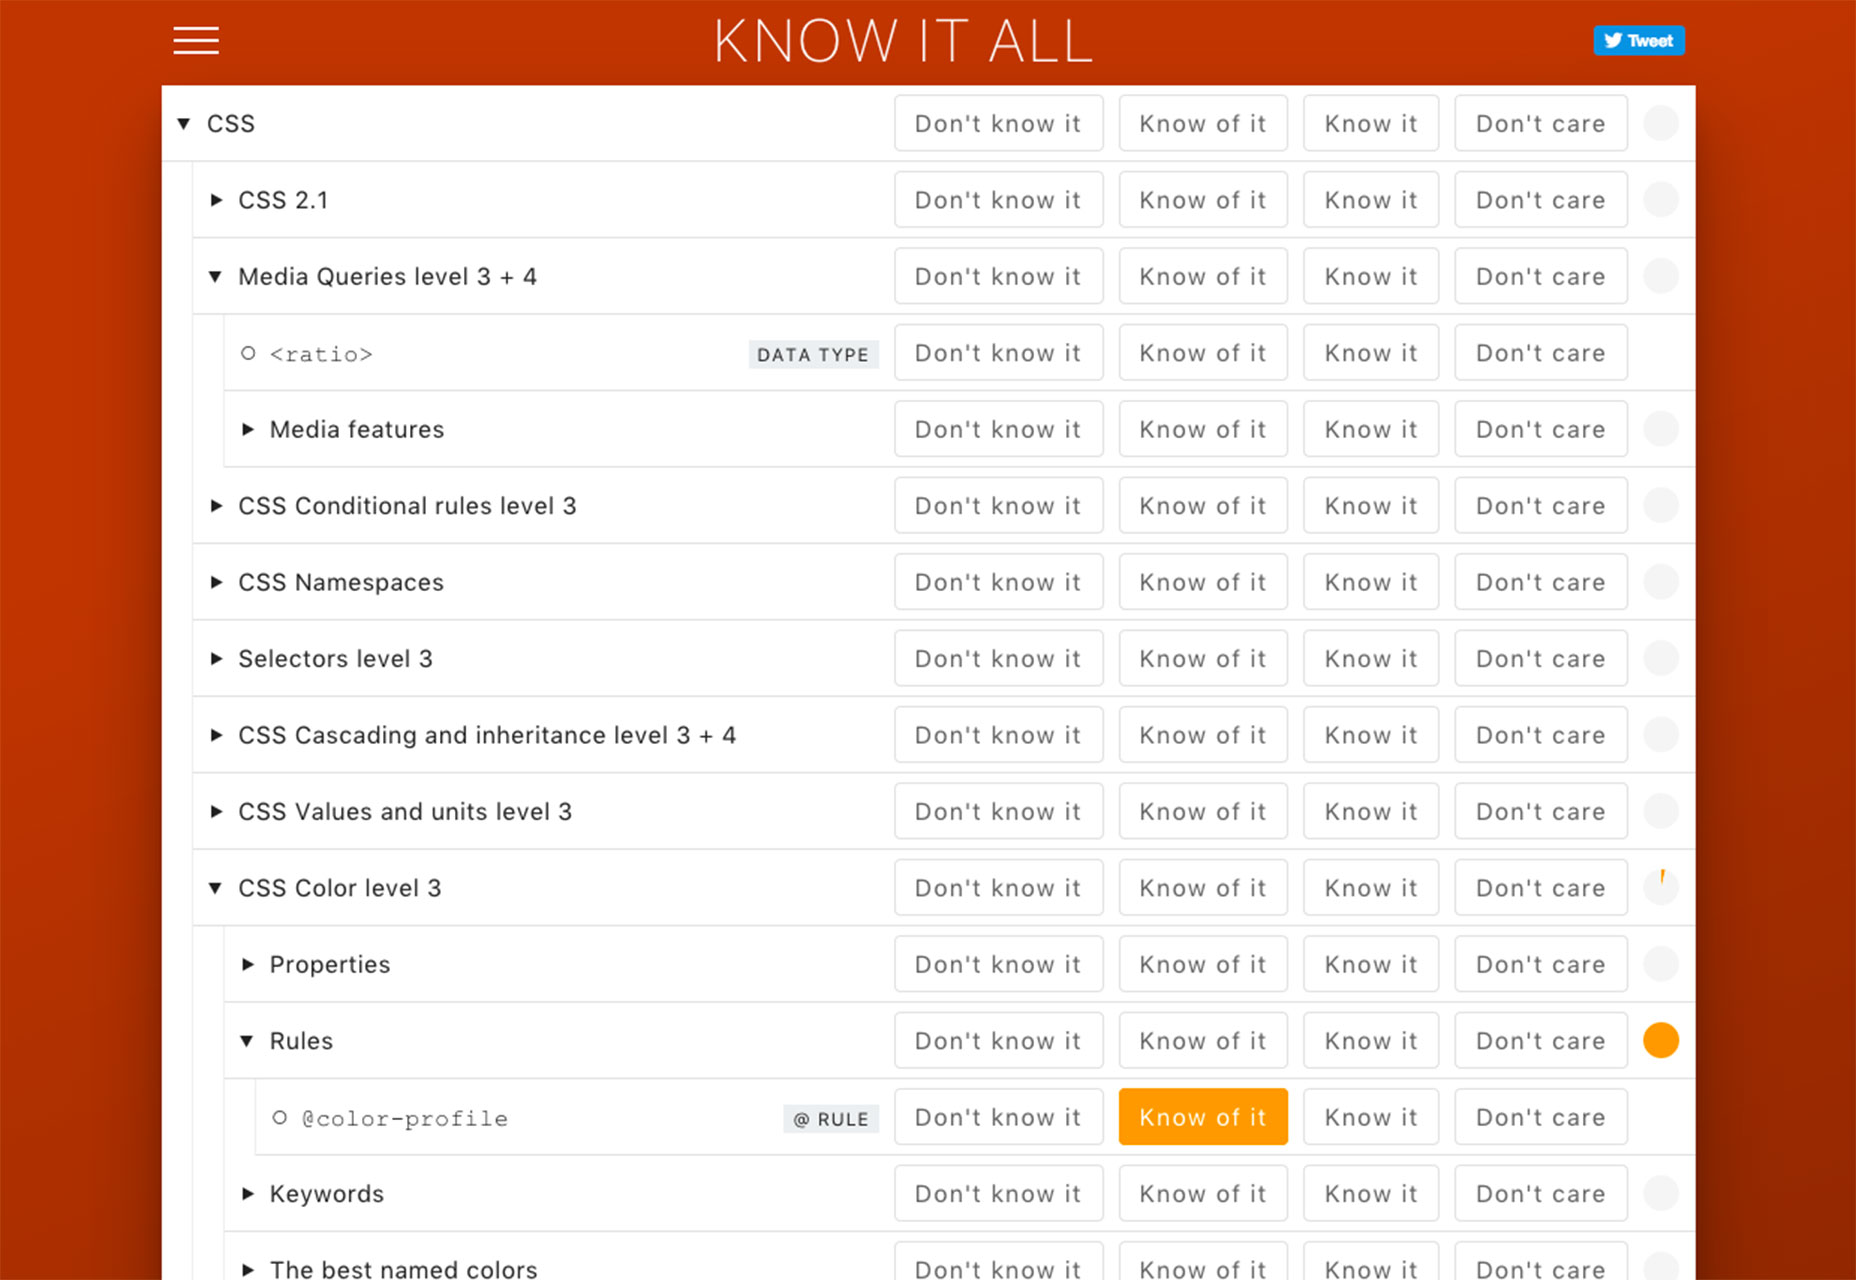This screenshot has height=1280, width=1856.
Task: Expand the Keywords group arrow
Action: 248,1194
